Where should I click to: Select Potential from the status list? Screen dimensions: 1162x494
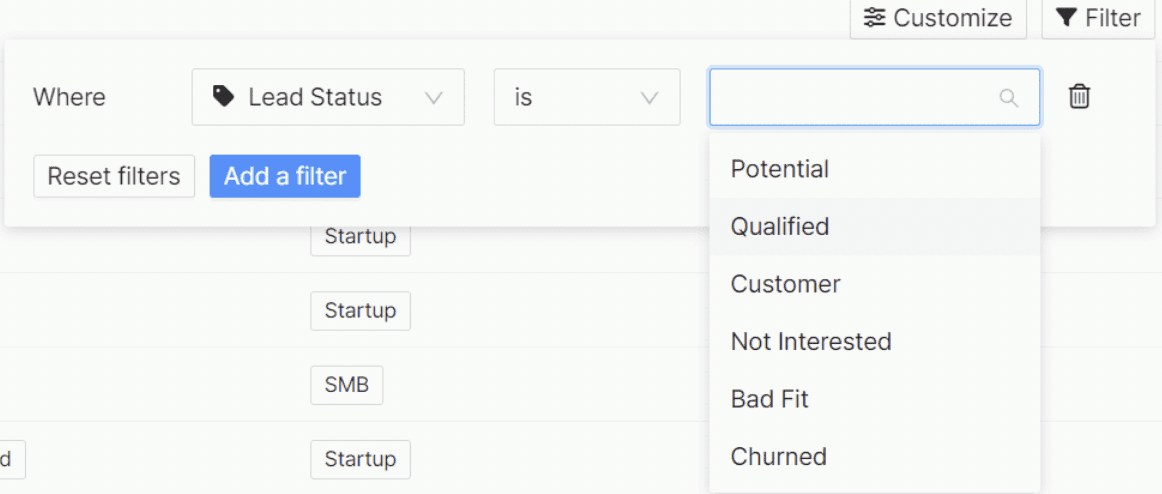click(780, 169)
